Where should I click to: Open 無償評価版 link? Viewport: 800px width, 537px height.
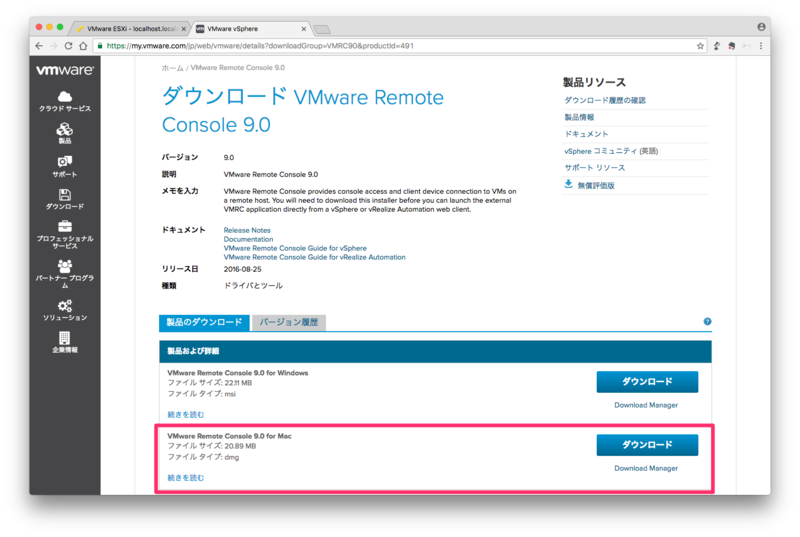[595, 186]
